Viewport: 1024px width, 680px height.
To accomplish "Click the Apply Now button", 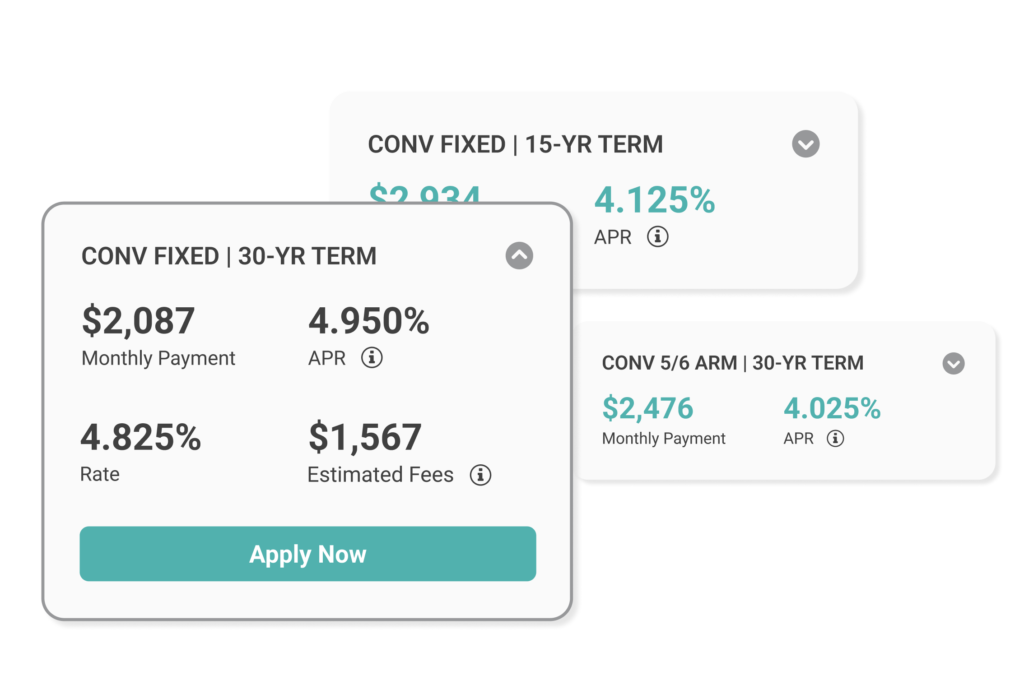I will pos(308,554).
